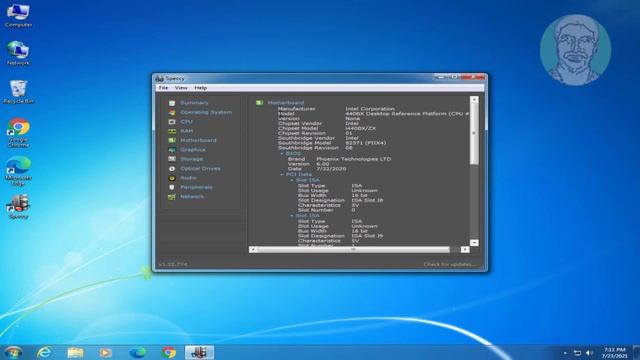Screen dimensions: 640x360
Task: Open the Storage section
Action: click(191, 159)
